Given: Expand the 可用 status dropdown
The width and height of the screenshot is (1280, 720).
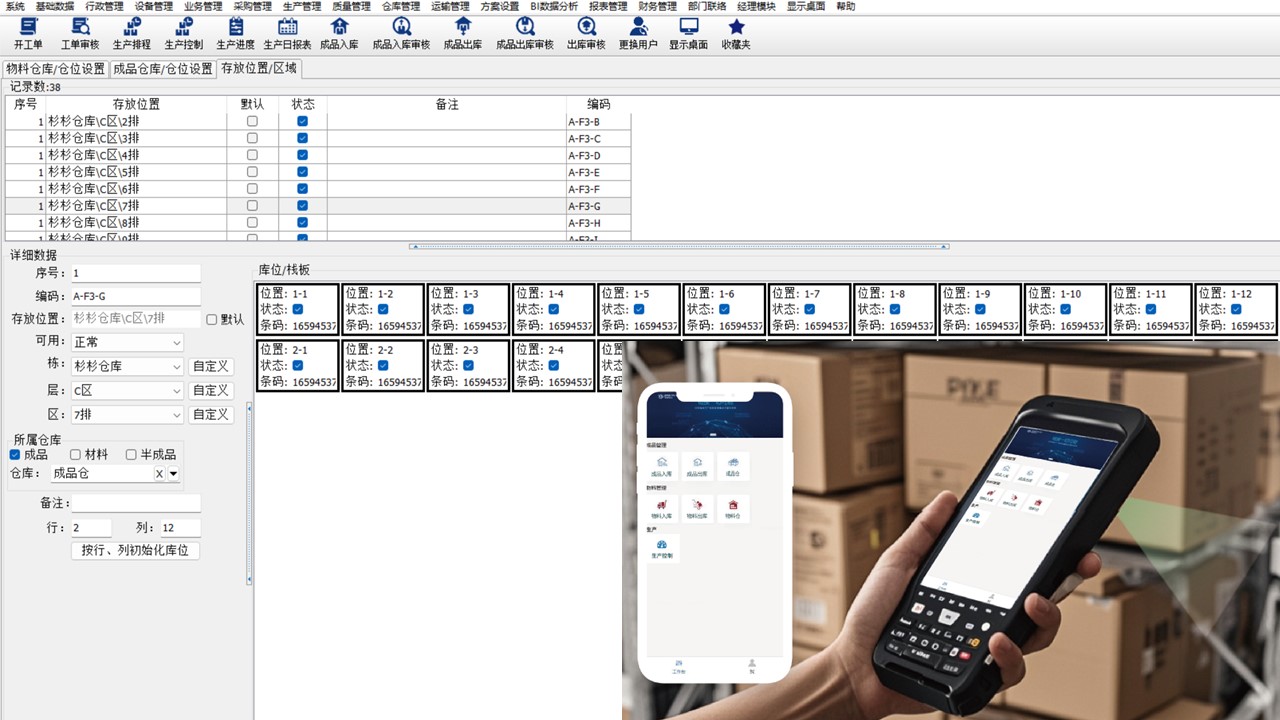Looking at the screenshot, I should (177, 343).
